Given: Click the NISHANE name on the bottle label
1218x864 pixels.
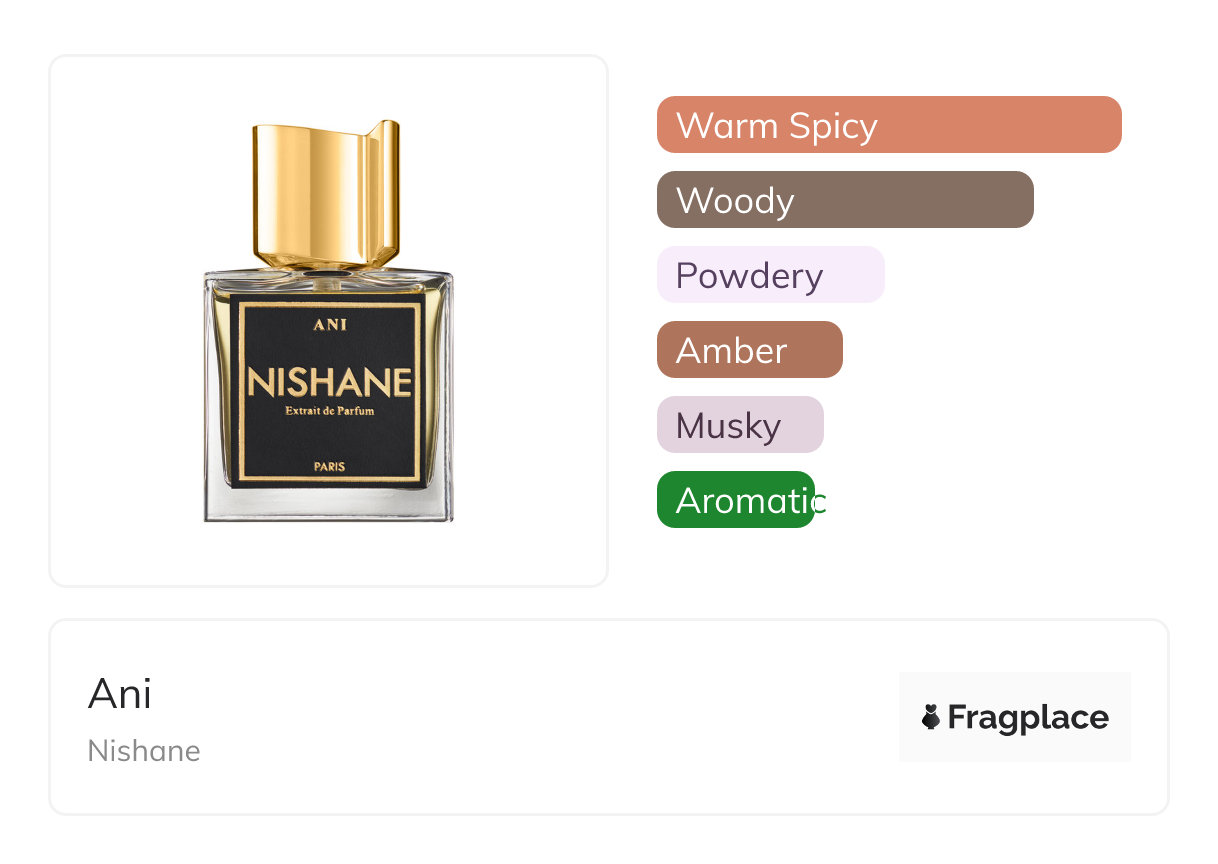Looking at the screenshot, I should 329,383.
